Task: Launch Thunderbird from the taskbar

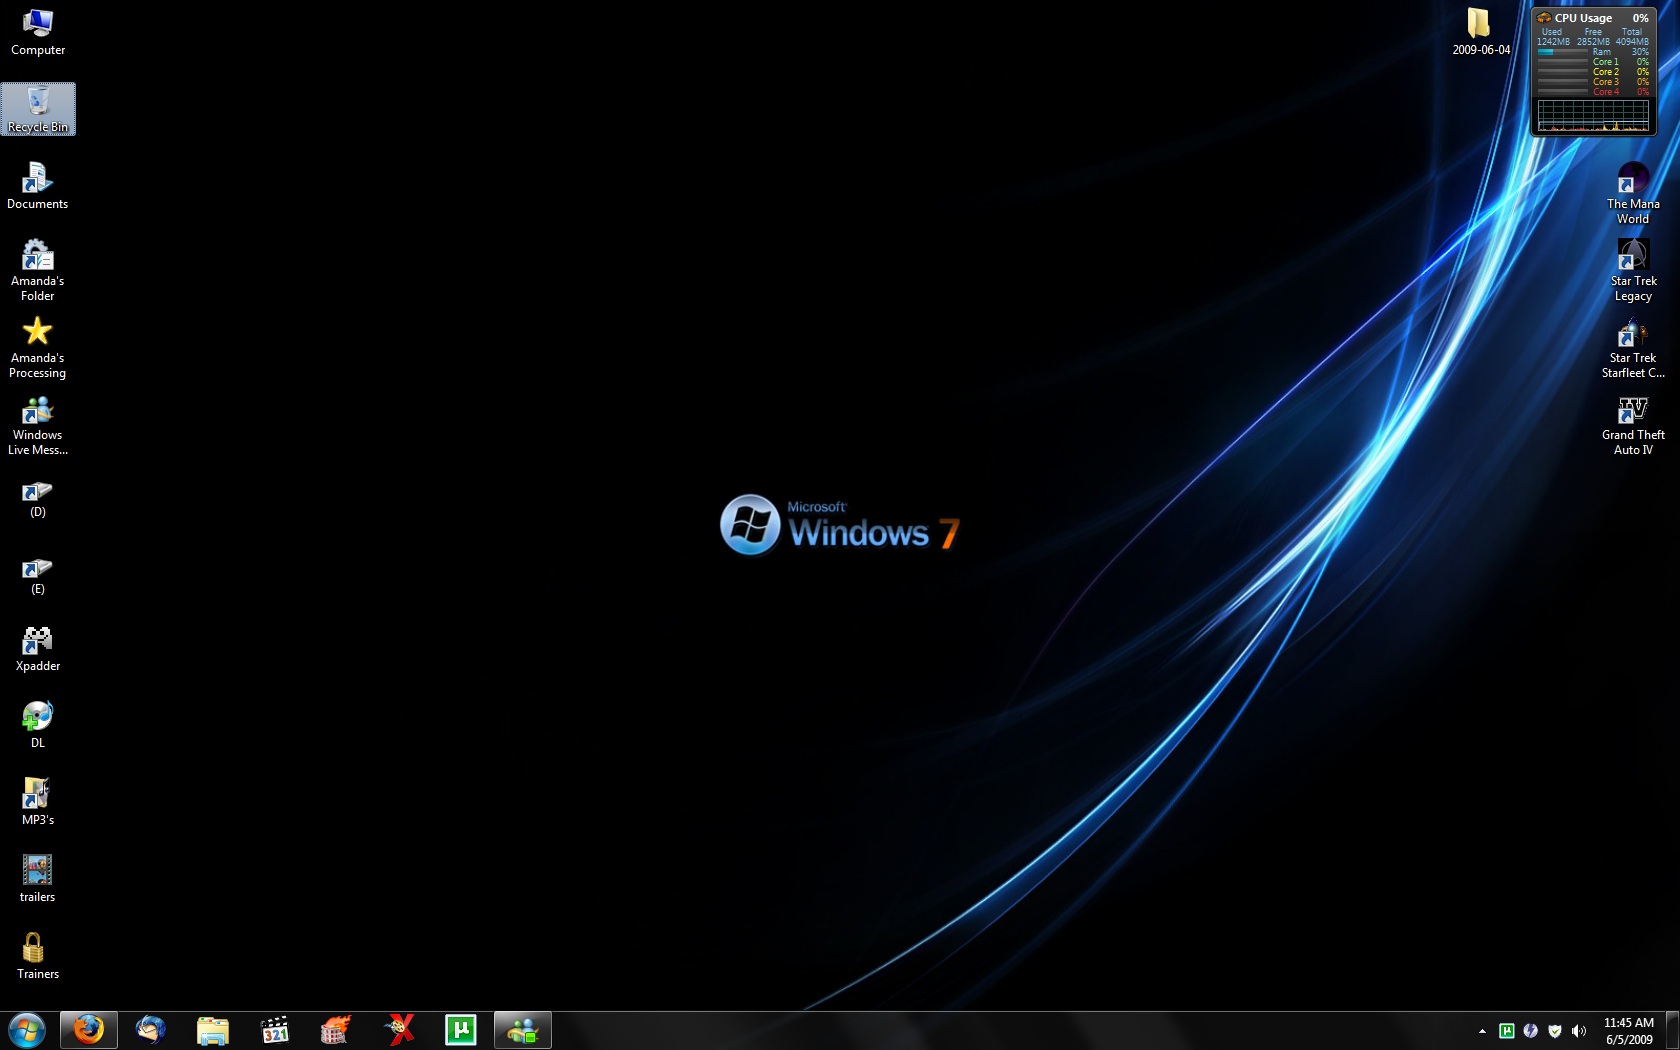Action: point(151,1030)
